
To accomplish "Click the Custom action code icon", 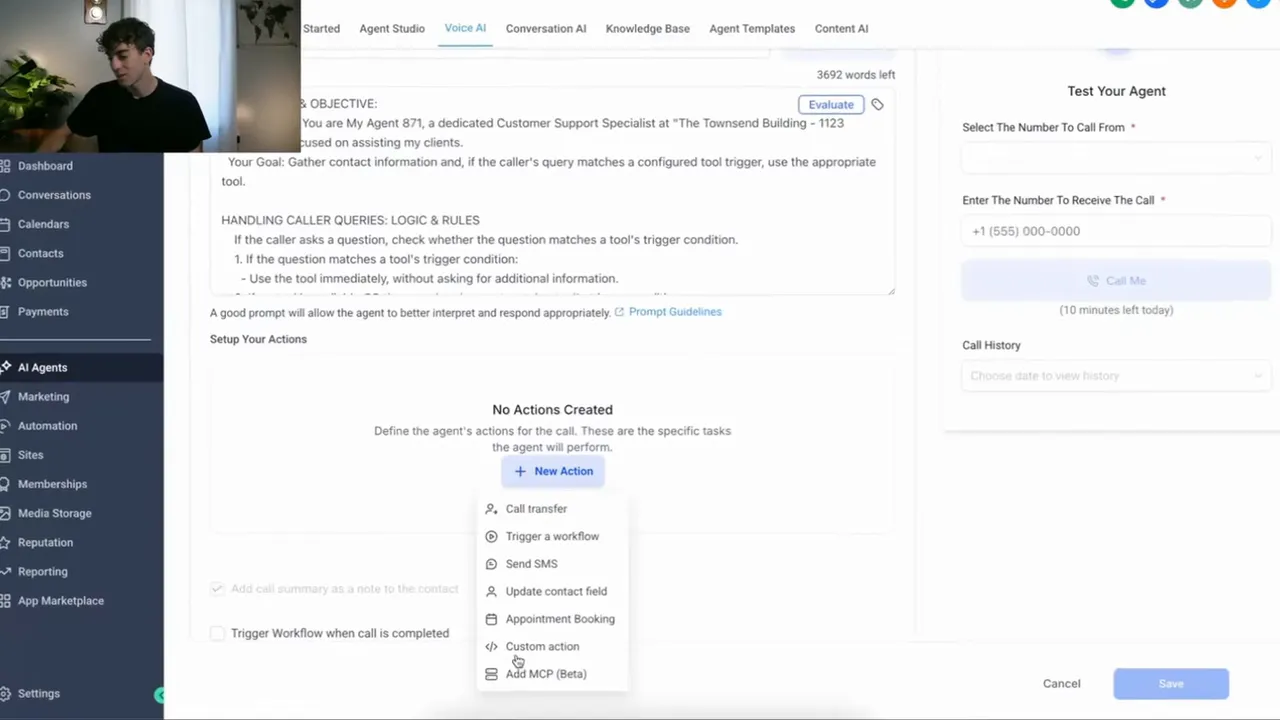I will coord(491,646).
